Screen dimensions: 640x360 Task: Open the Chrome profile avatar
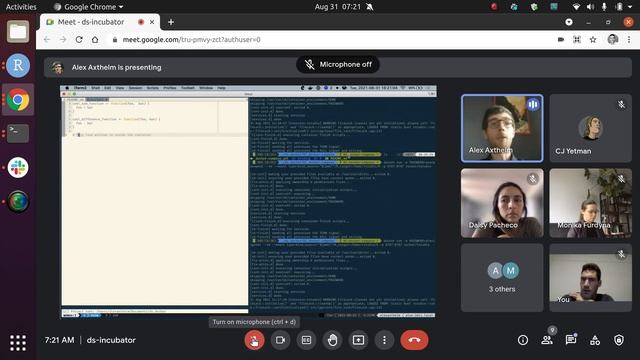click(613, 40)
